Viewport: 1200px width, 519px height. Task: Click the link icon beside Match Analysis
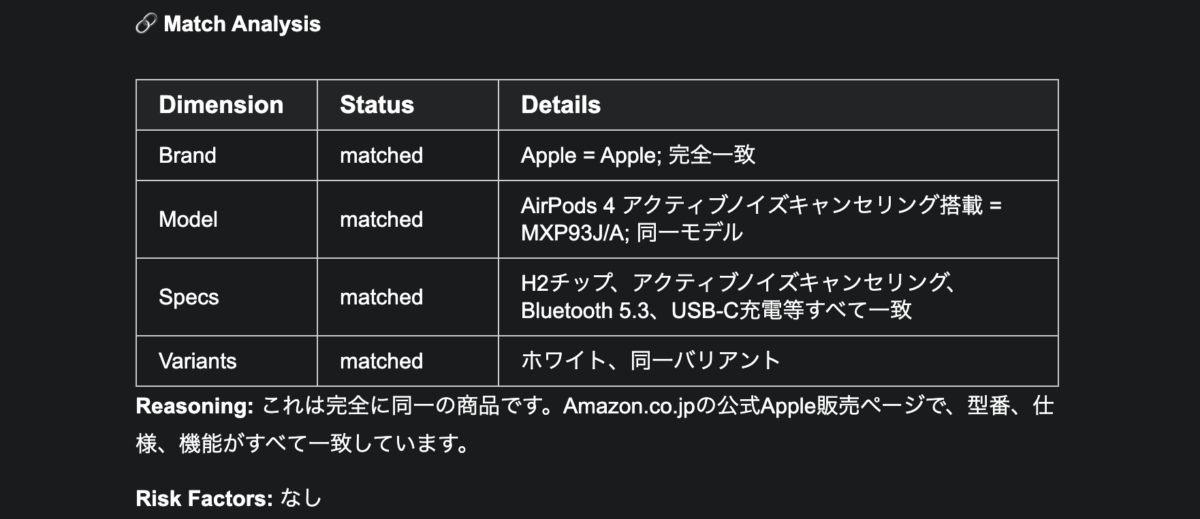tap(146, 25)
